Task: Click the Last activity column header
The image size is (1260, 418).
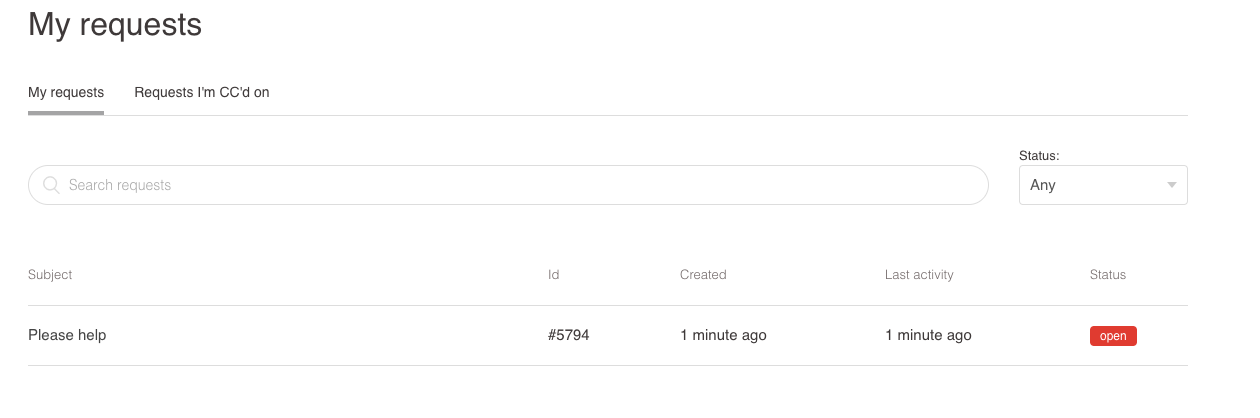Action: pos(919,274)
